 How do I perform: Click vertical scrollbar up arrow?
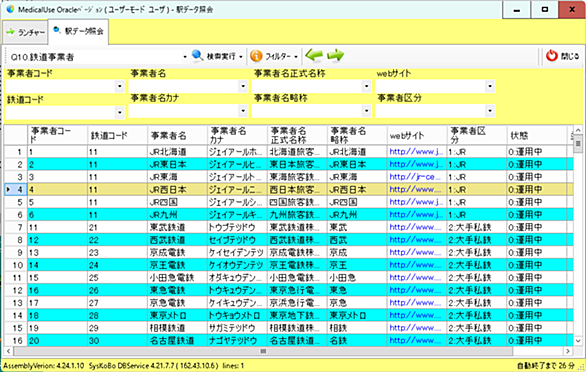point(578,130)
